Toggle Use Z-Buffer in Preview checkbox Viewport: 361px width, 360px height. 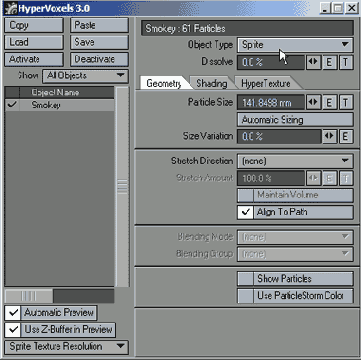coord(13,330)
